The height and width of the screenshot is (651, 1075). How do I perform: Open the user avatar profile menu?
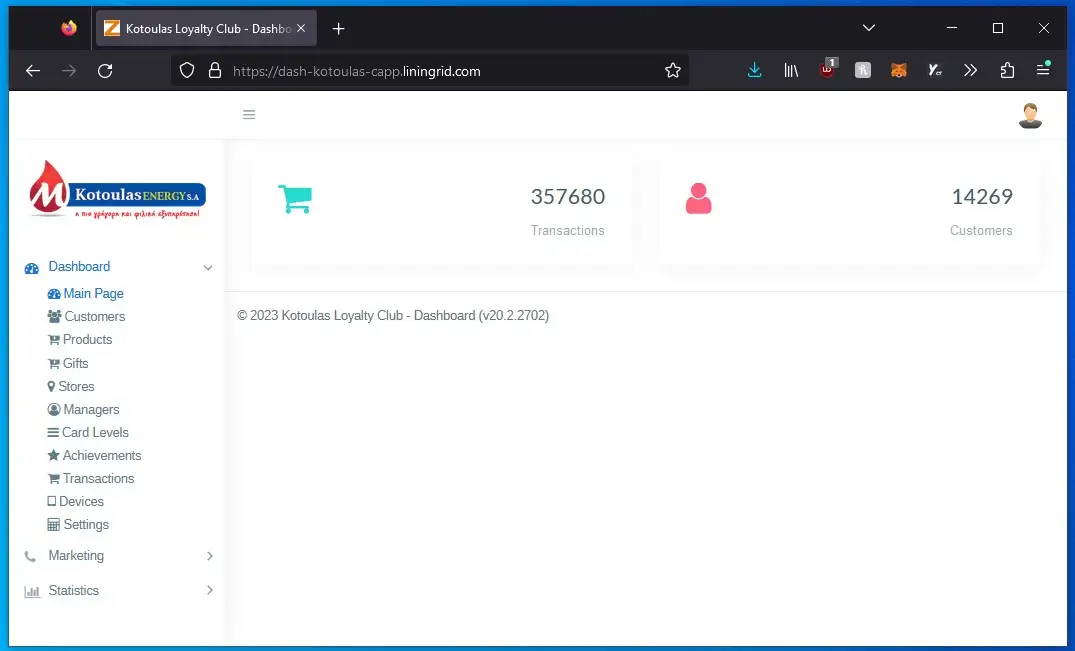1029,116
